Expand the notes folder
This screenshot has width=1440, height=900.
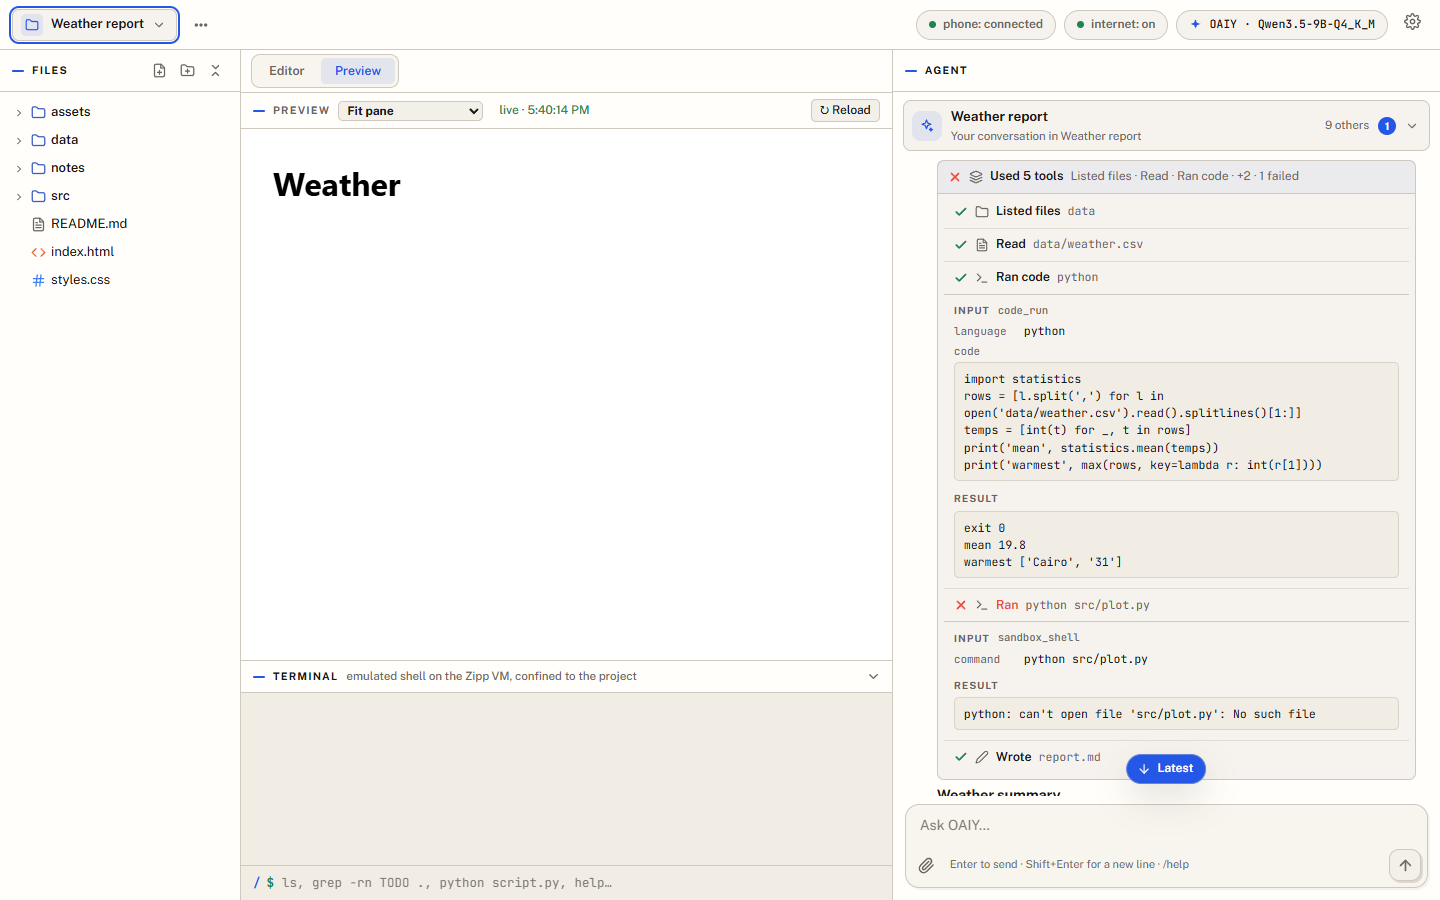coord(120,168)
